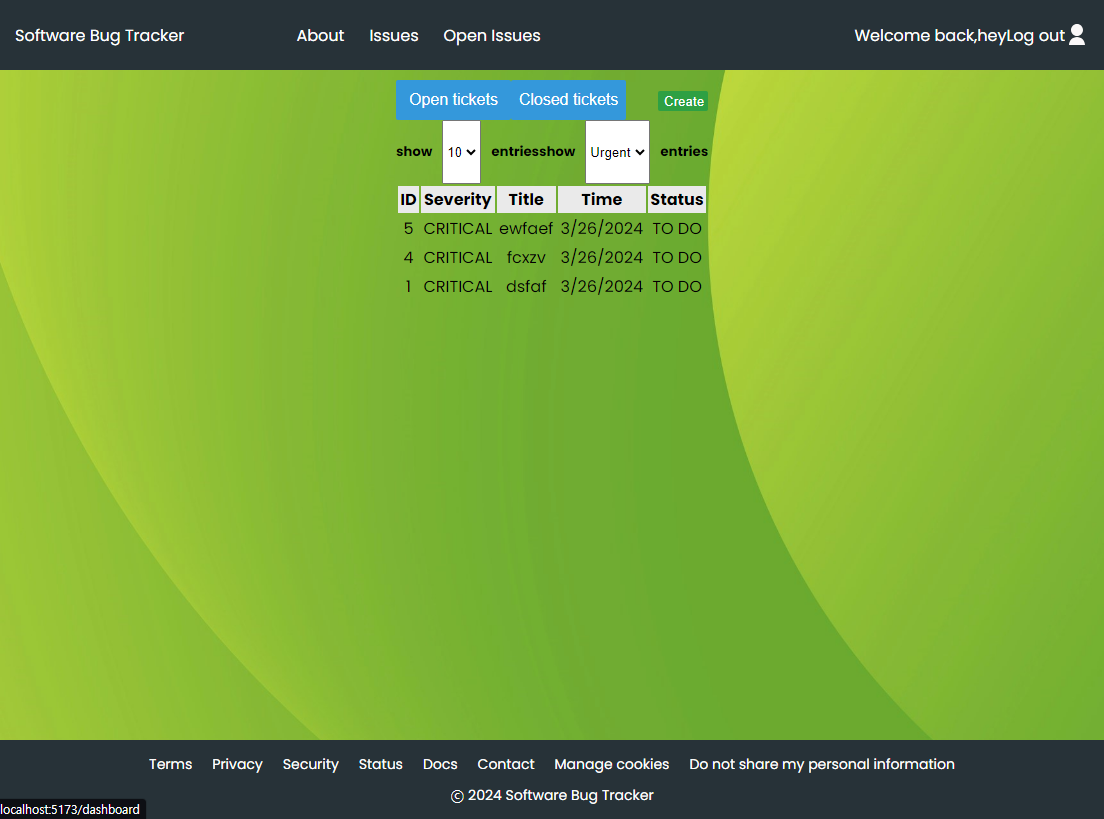The image size is (1104, 819).
Task: Select the ticket titled dsfaf
Action: [x=526, y=287]
